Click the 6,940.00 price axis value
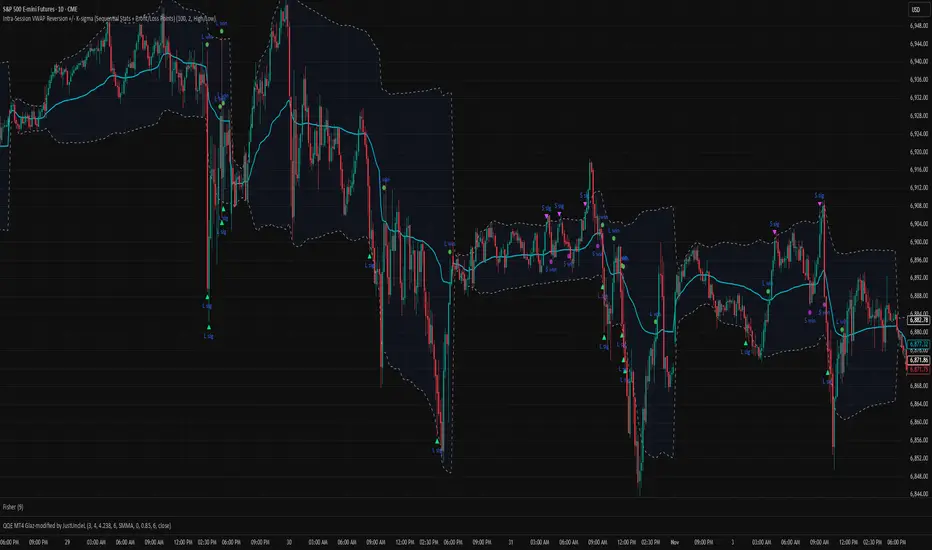The width and height of the screenshot is (932, 550). pyautogui.click(x=918, y=61)
